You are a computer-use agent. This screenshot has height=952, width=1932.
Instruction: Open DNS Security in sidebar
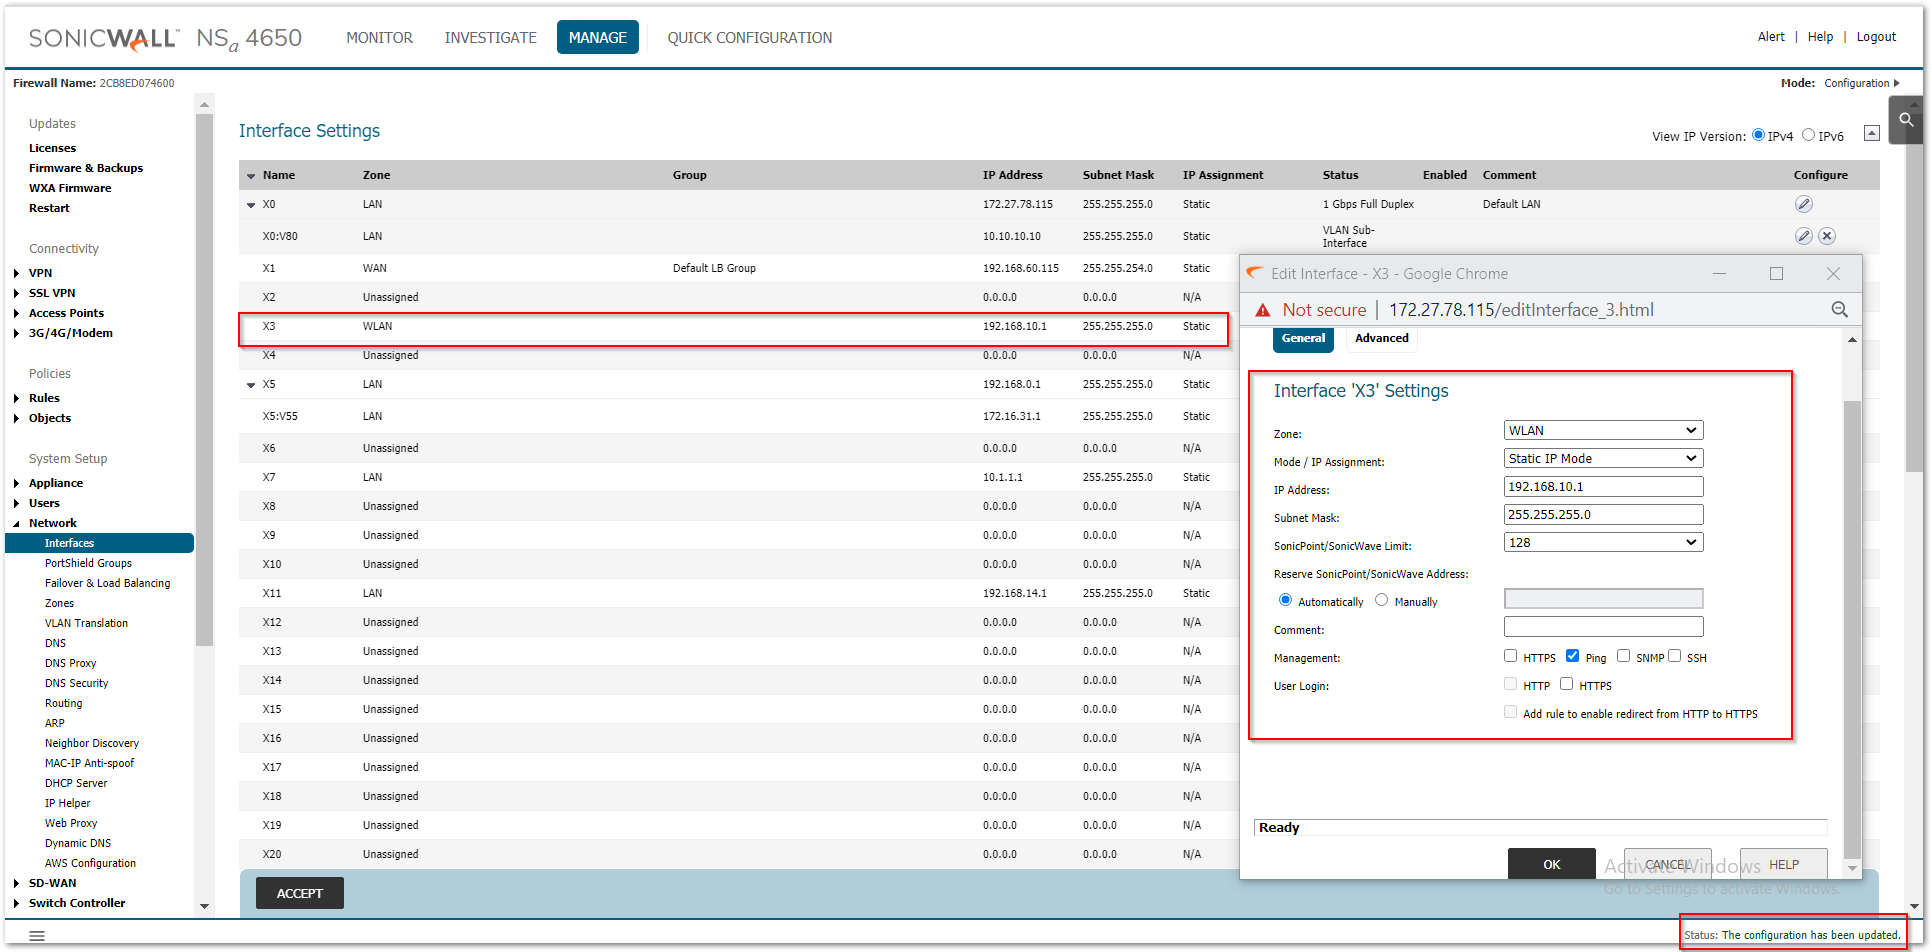[76, 683]
